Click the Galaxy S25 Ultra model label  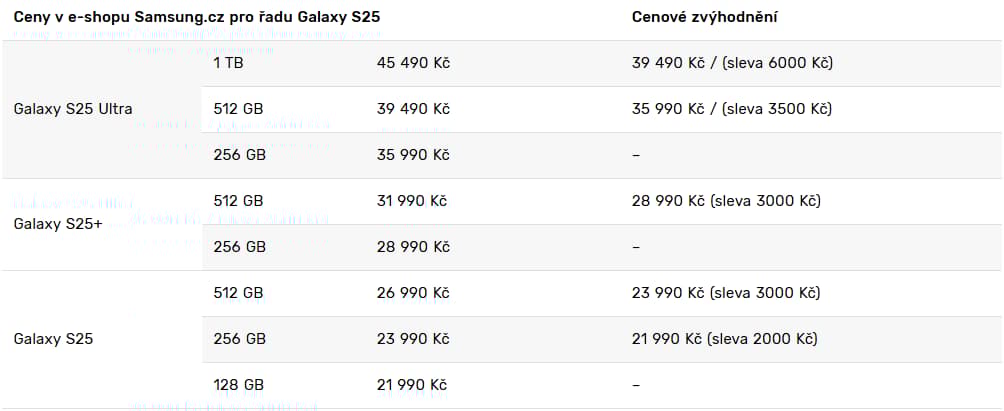click(x=73, y=109)
